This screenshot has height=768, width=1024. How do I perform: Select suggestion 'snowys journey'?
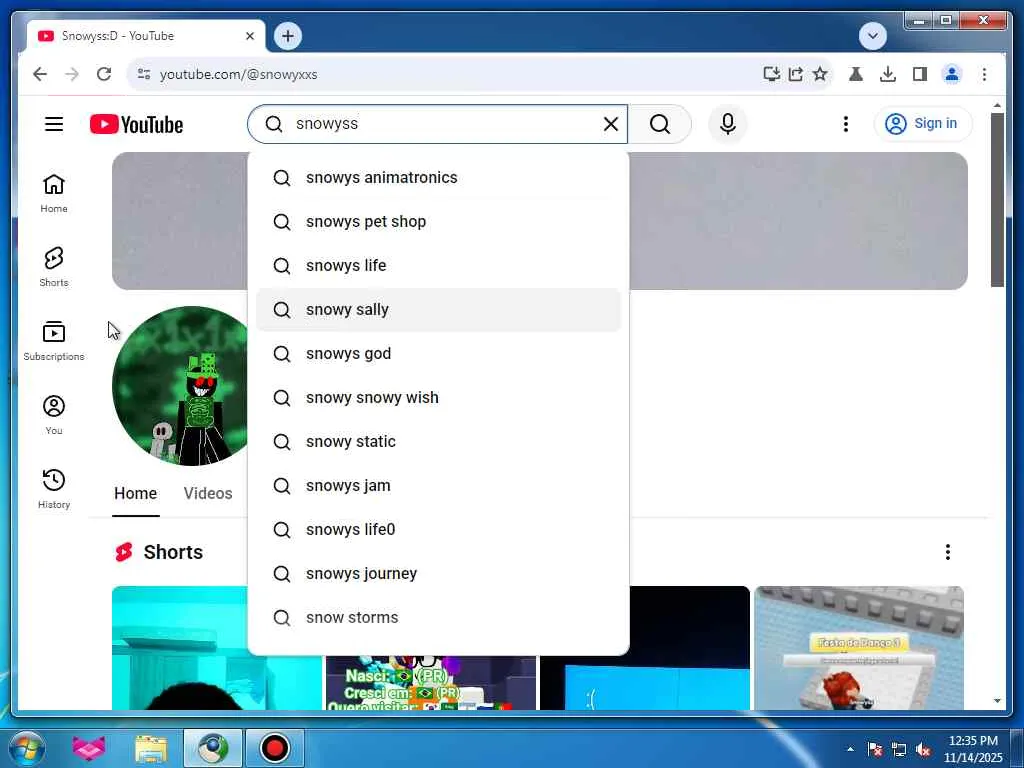tap(438, 573)
